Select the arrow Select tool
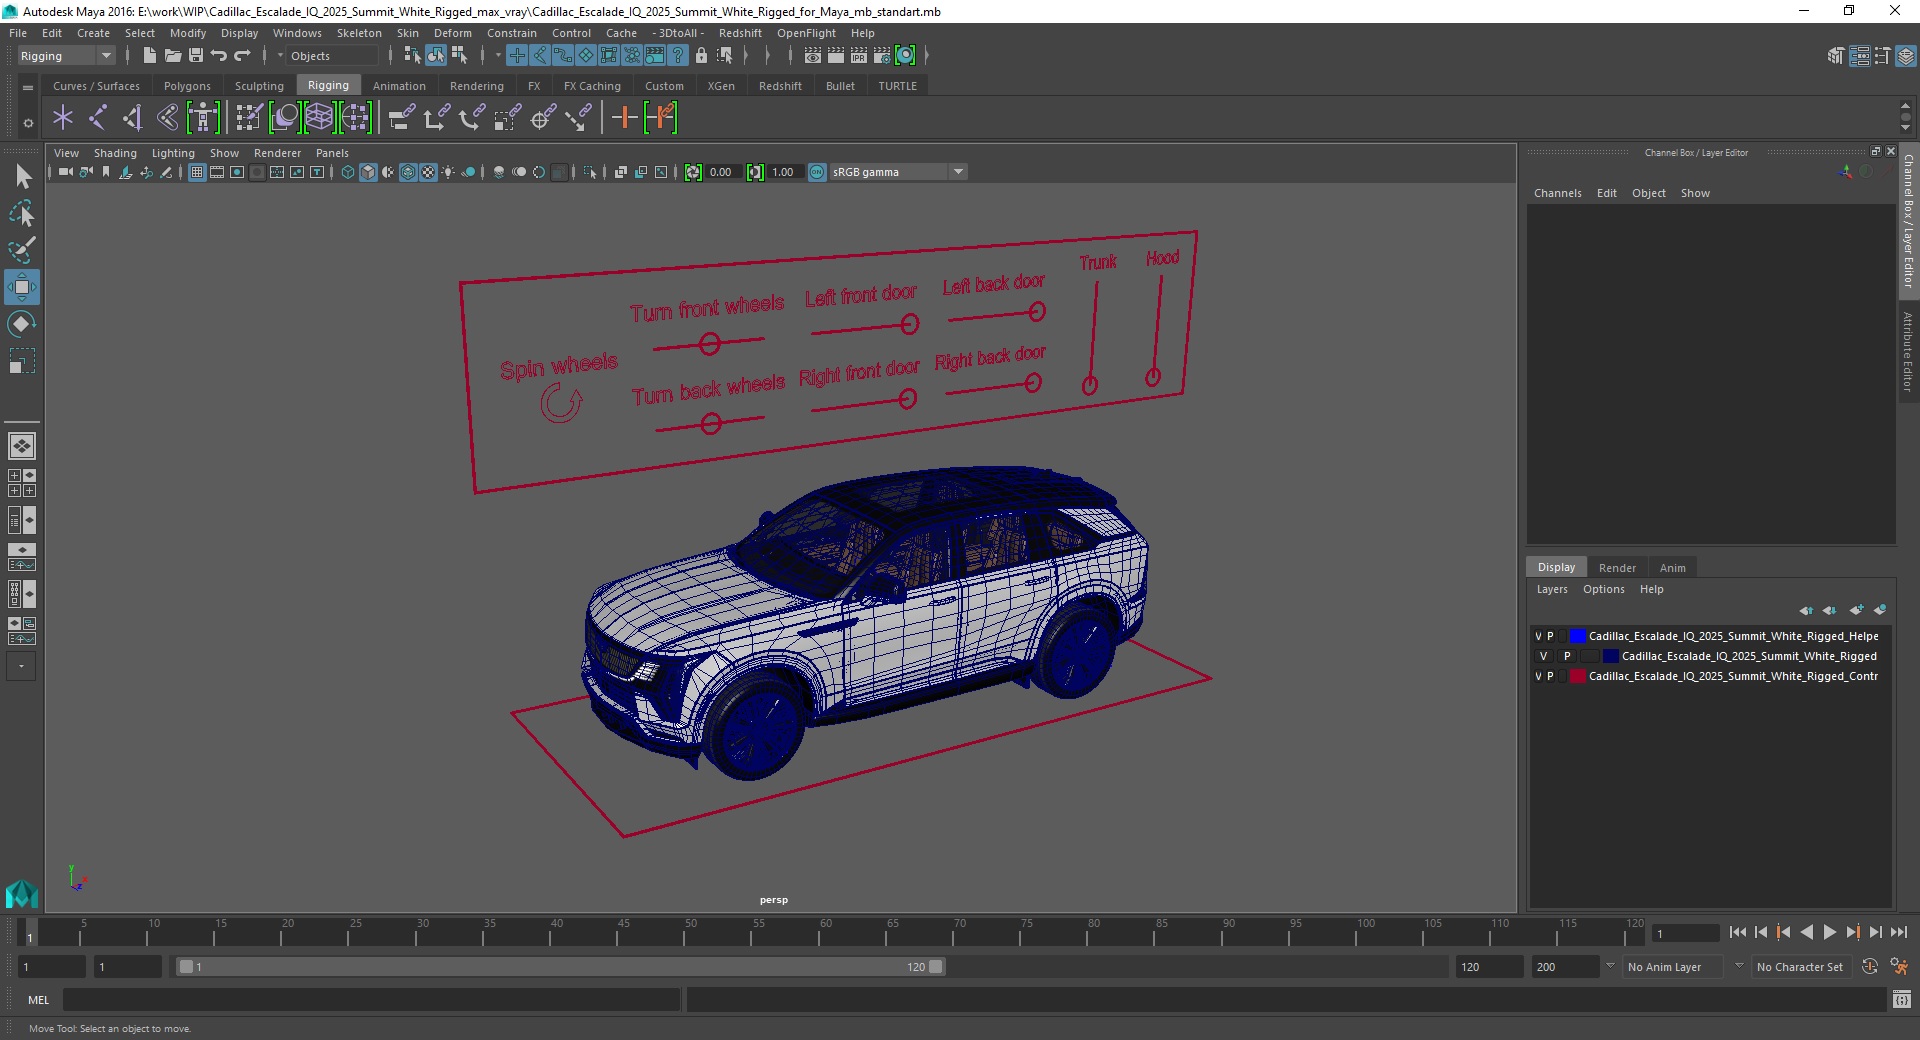The image size is (1920, 1040). (22, 177)
